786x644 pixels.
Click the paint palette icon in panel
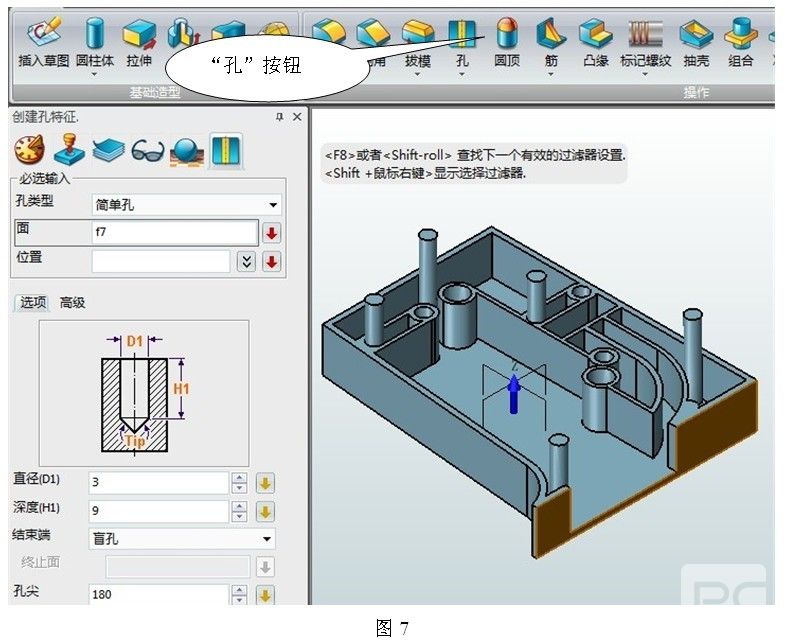pyautogui.click(x=29, y=152)
